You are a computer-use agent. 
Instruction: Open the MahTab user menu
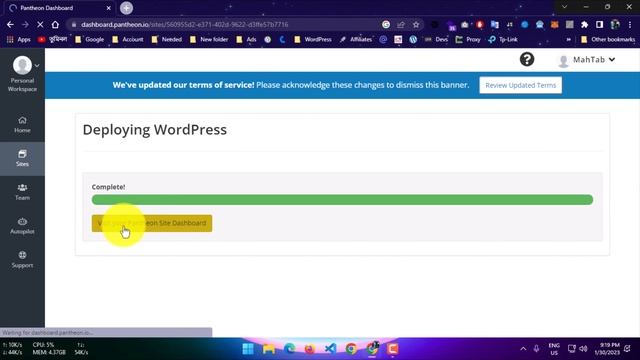[x=586, y=60]
